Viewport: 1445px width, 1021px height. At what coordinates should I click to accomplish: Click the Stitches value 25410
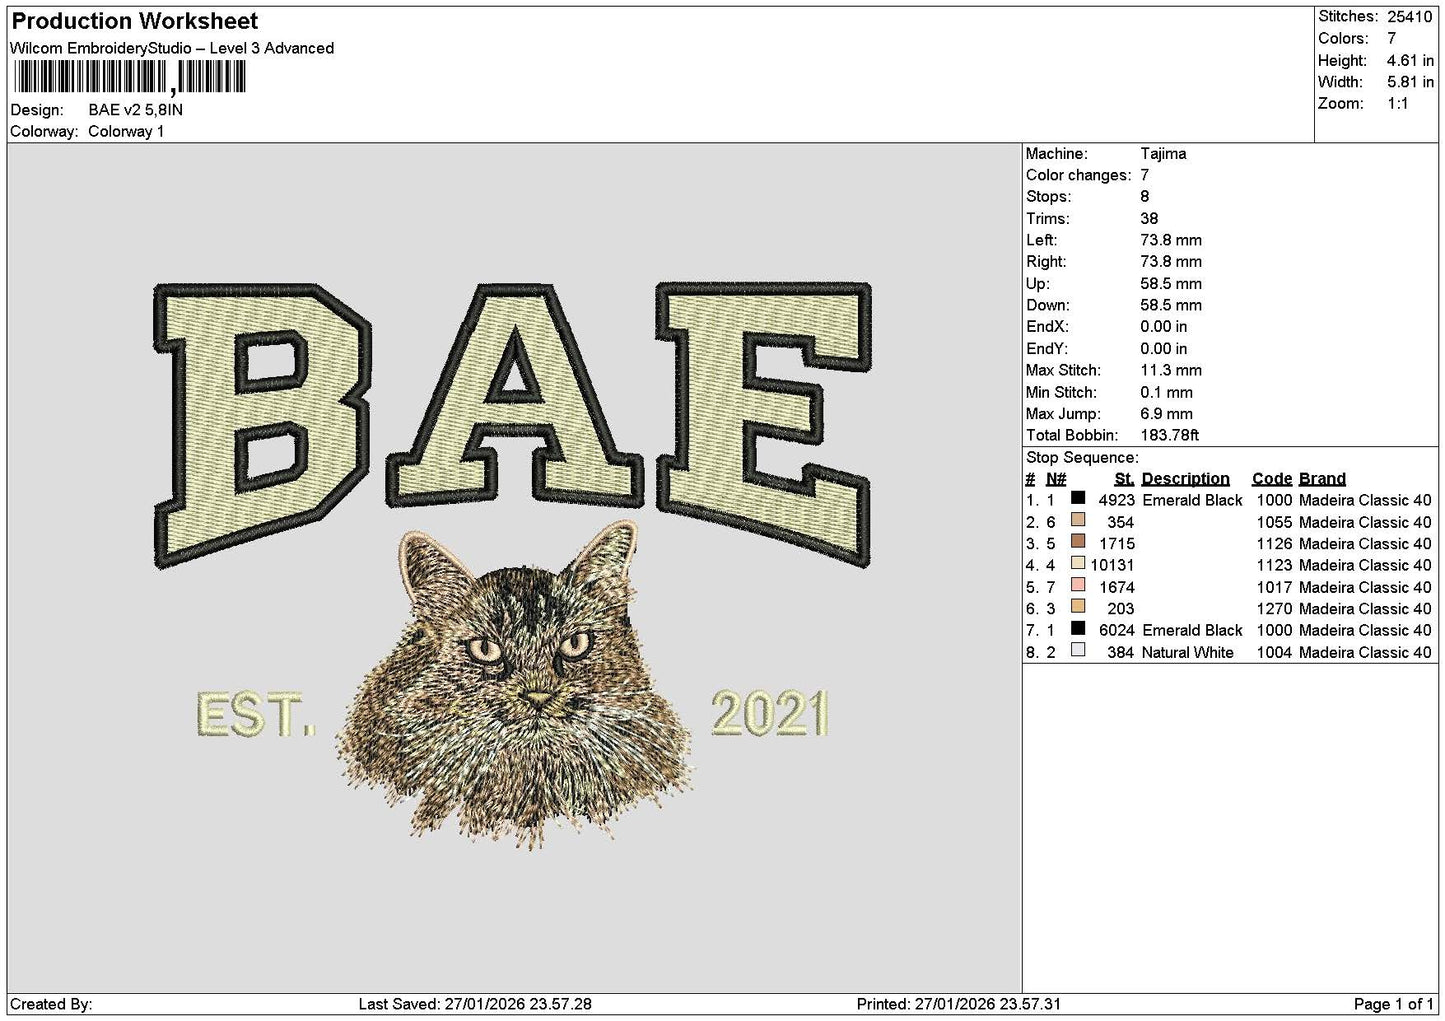coord(1409,16)
